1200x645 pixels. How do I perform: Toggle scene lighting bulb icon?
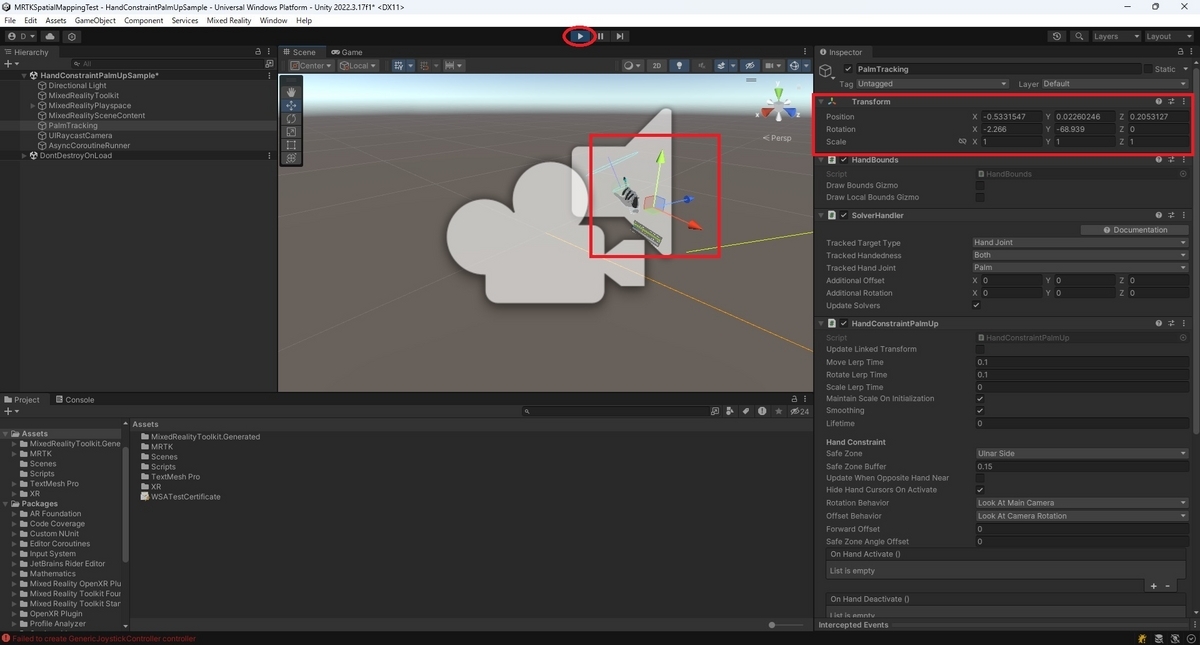680,66
